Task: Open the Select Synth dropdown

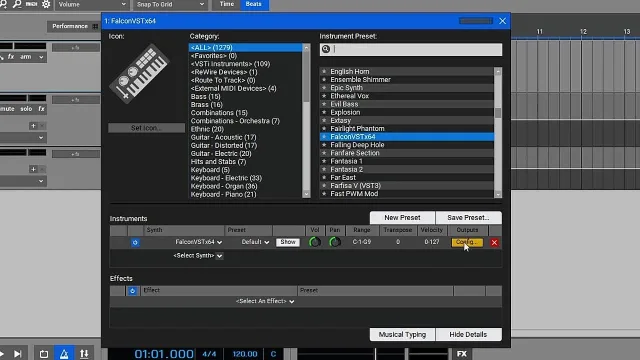Action: click(x=198, y=256)
